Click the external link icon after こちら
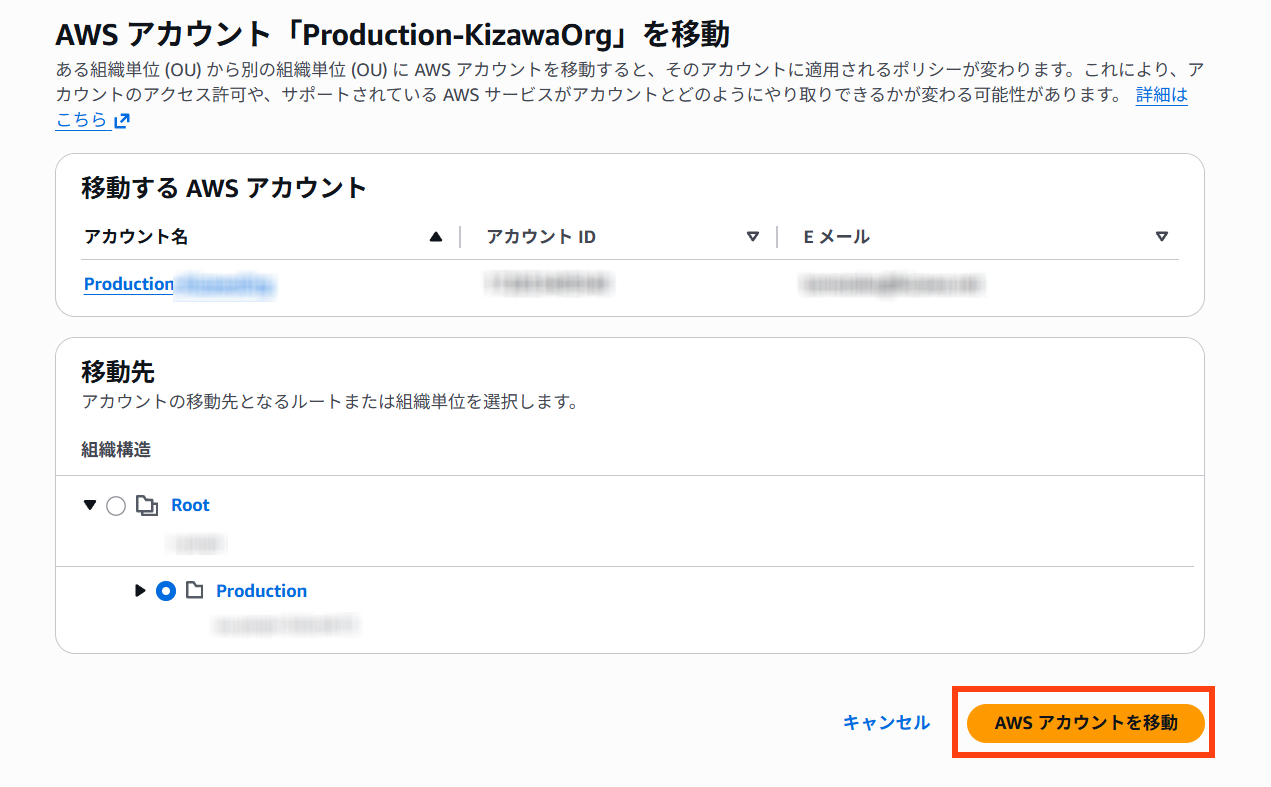The width and height of the screenshot is (1271, 787). [122, 121]
